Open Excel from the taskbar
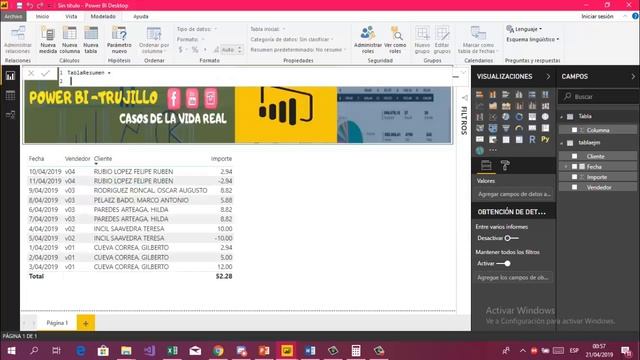This screenshot has width=640, height=360. click(172, 351)
